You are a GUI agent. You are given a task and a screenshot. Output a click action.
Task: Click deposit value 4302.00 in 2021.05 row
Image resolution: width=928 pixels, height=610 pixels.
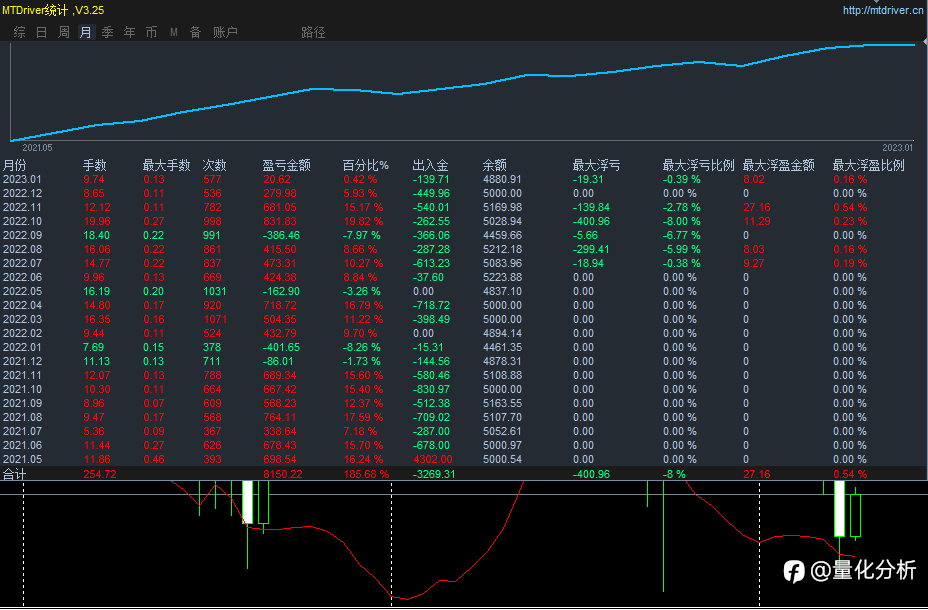coord(433,459)
